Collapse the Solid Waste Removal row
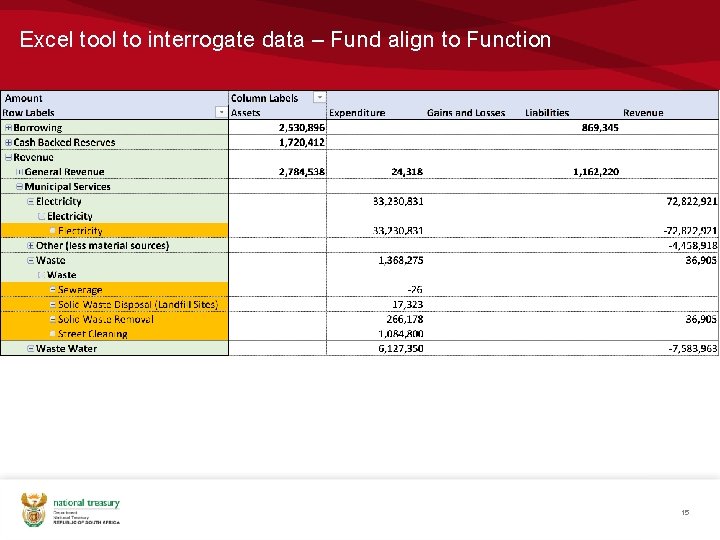Viewport: 720px width, 540px height. 53,319
